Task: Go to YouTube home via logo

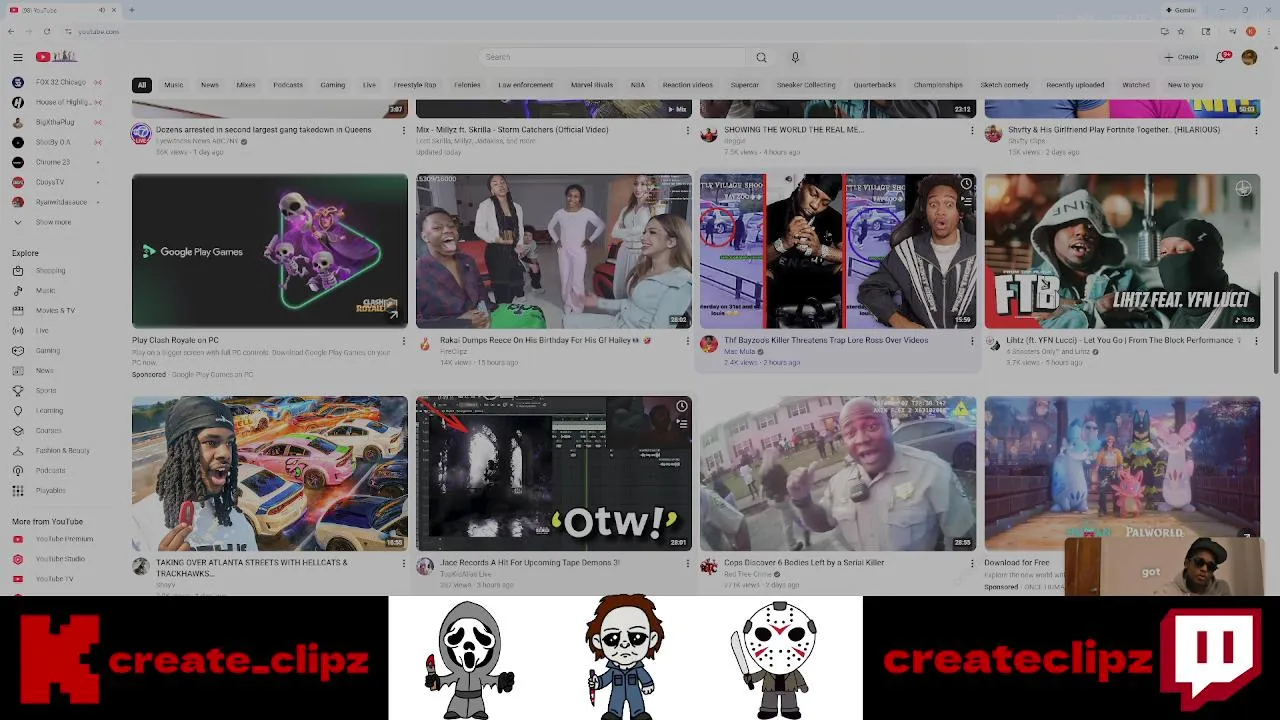Action: pyautogui.click(x=56, y=57)
